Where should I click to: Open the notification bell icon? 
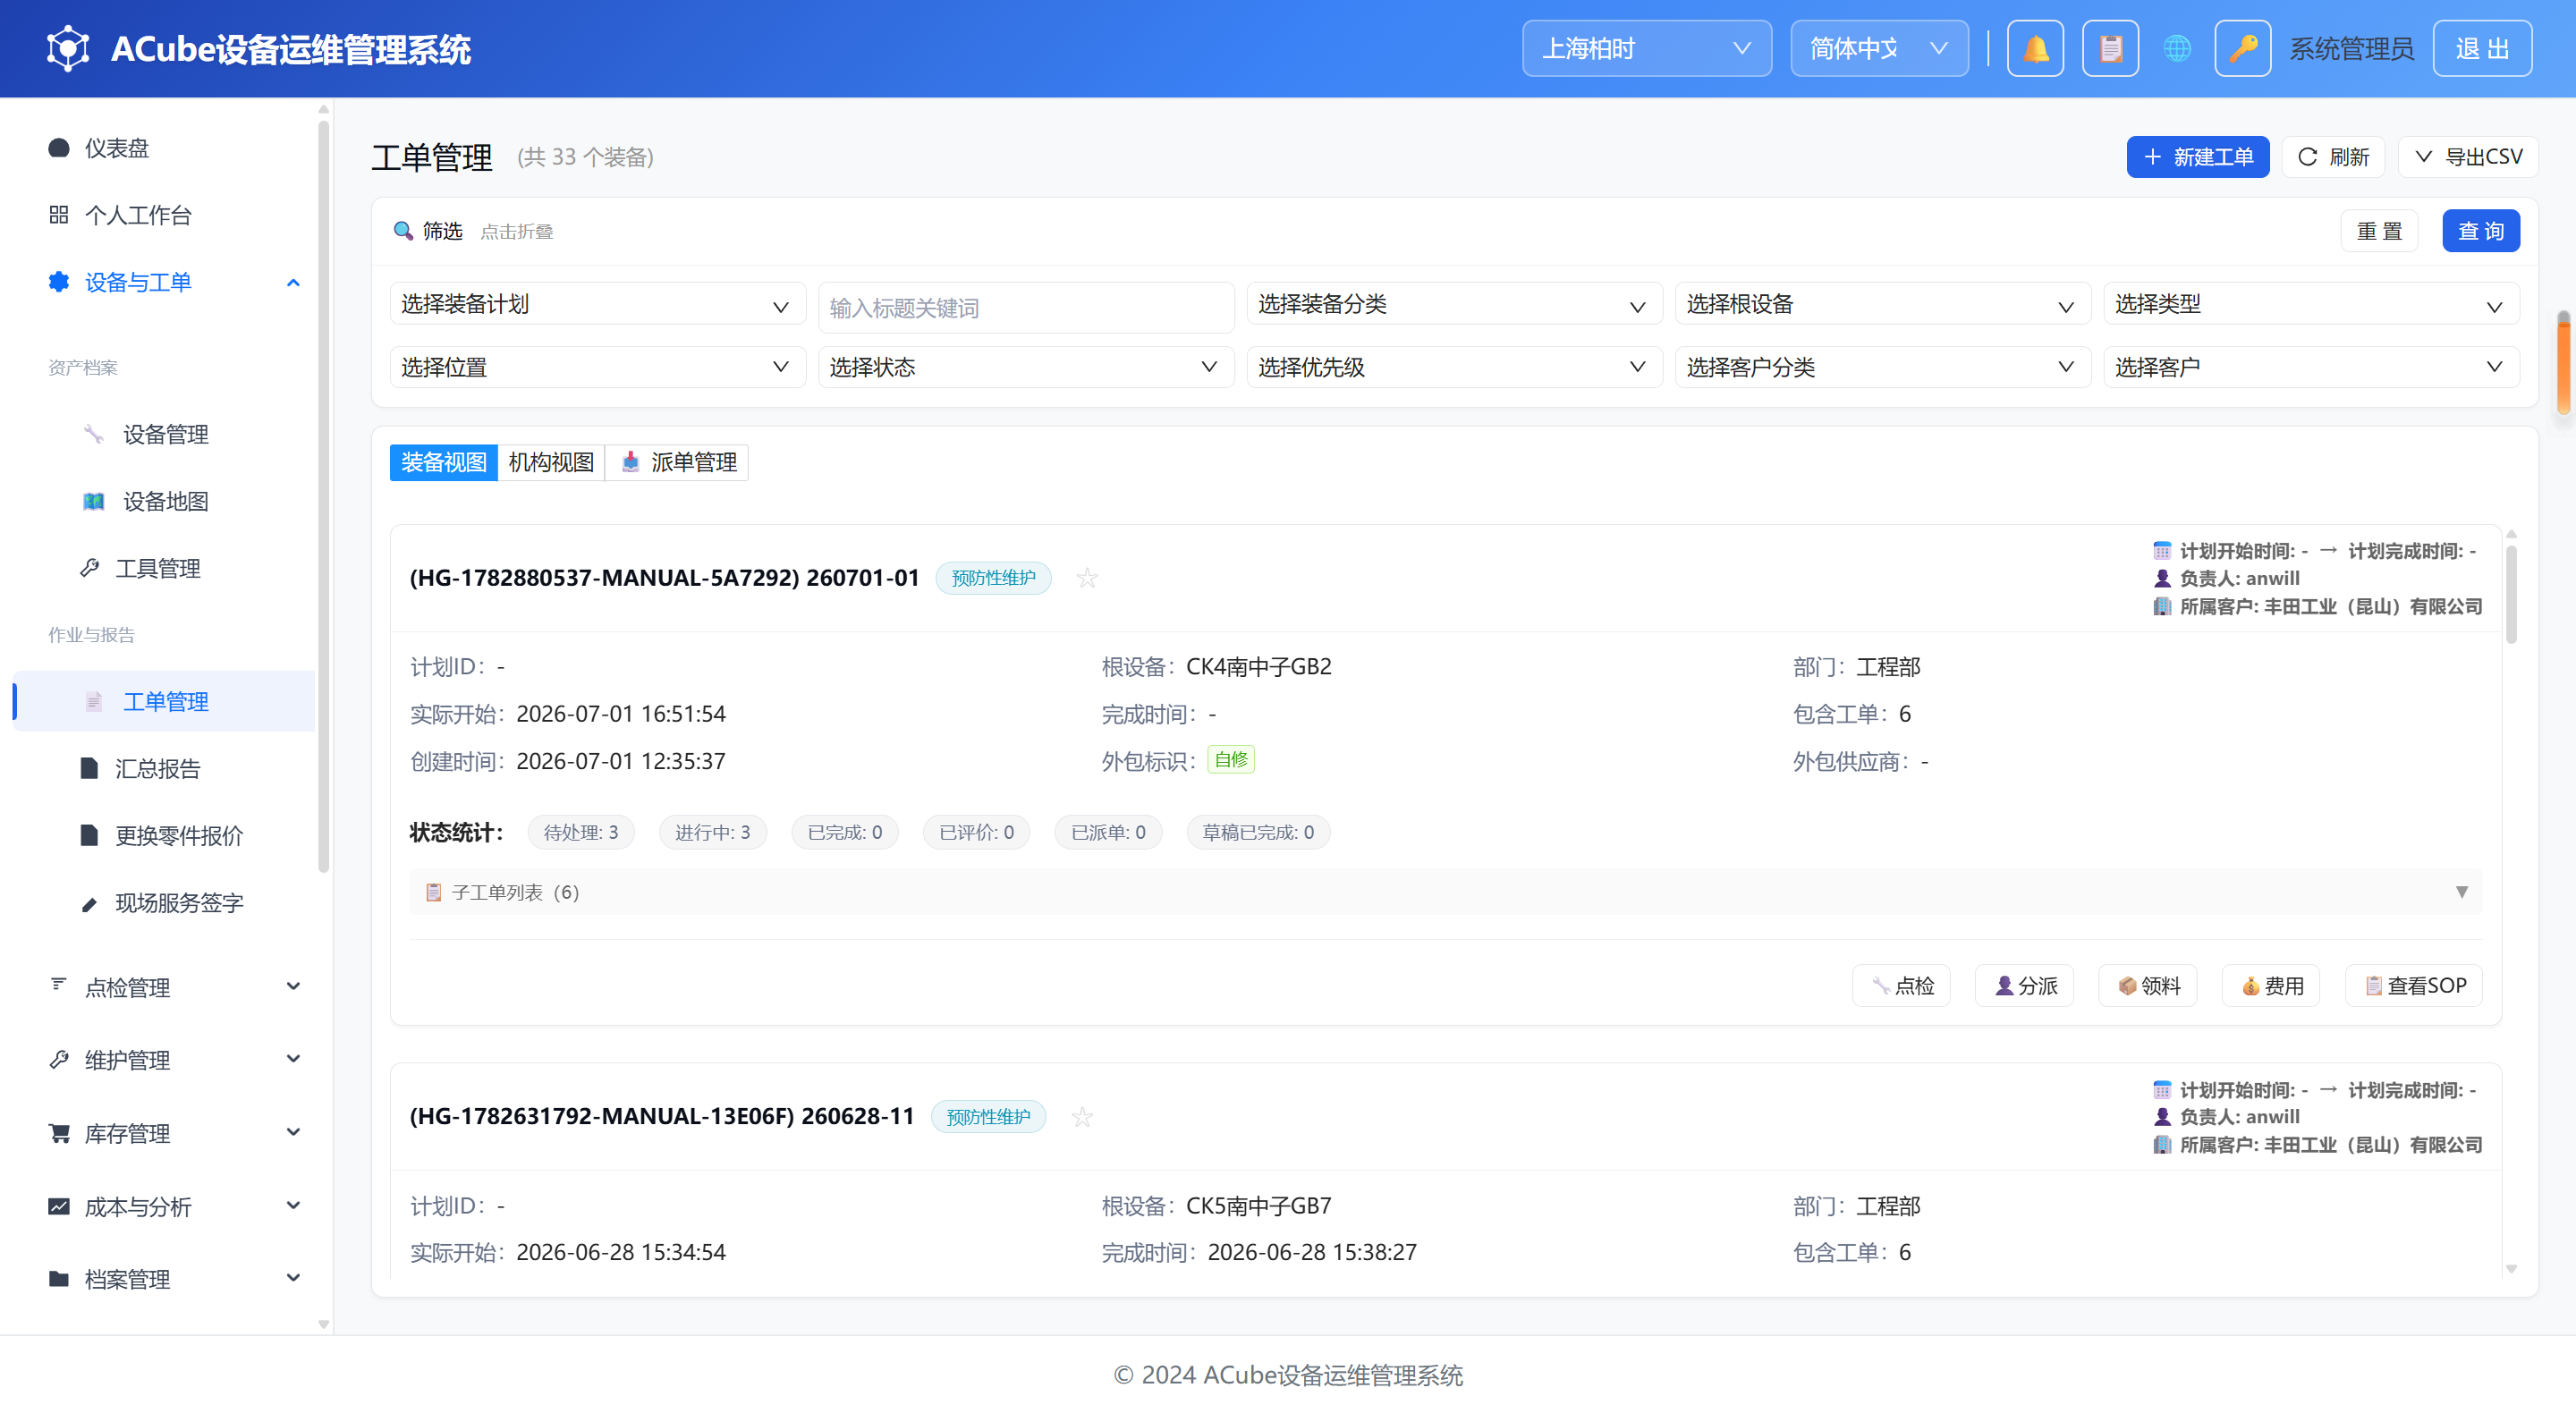[x=2035, y=48]
